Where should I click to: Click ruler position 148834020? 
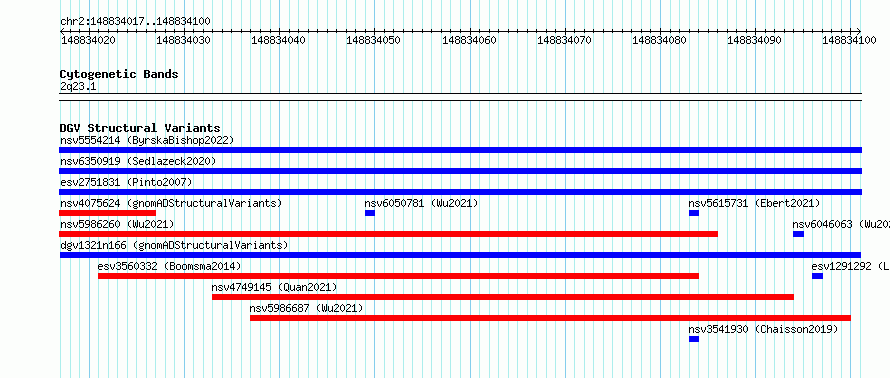click(89, 40)
